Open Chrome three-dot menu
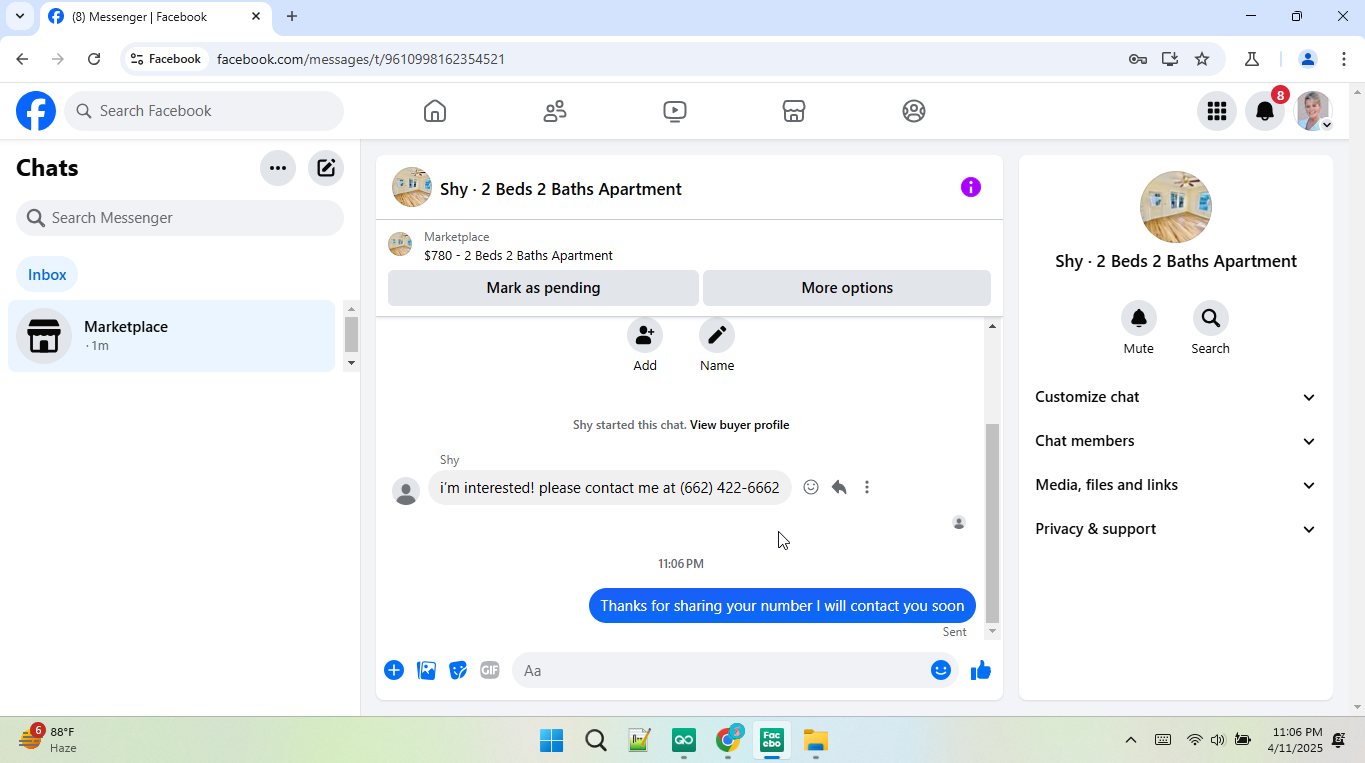Image resolution: width=1365 pixels, height=763 pixels. click(x=1344, y=59)
